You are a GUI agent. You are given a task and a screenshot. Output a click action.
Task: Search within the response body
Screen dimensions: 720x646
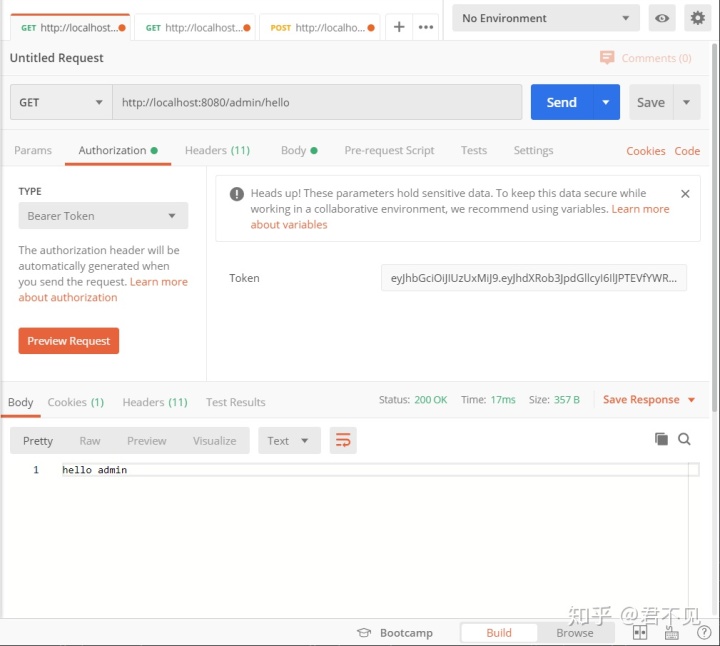pyautogui.click(x=684, y=439)
